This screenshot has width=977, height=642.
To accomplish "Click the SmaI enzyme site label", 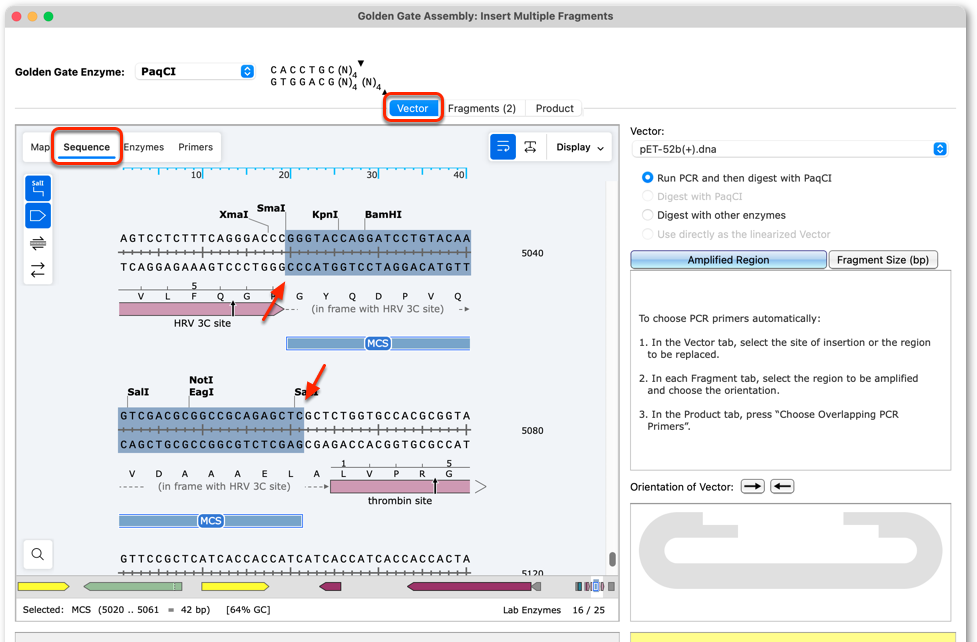I will point(271,208).
